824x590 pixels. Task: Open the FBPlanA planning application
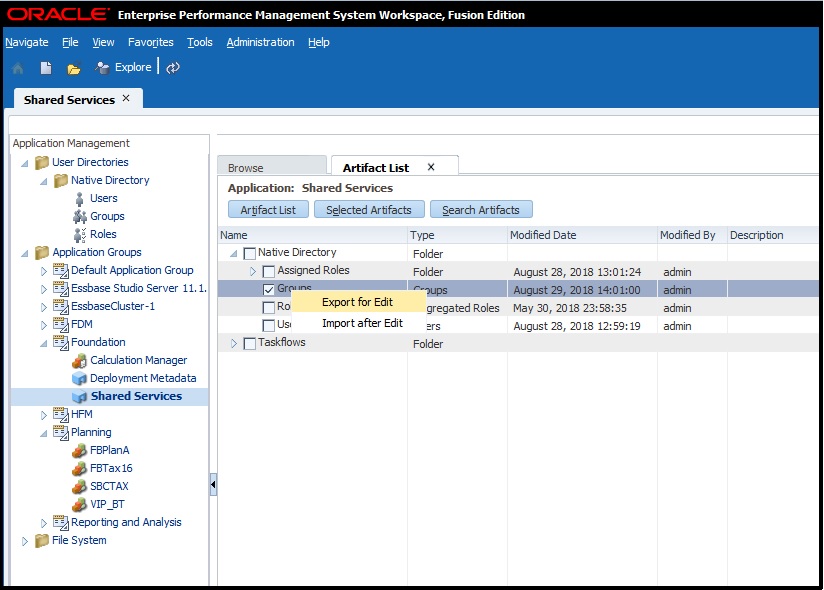[109, 450]
